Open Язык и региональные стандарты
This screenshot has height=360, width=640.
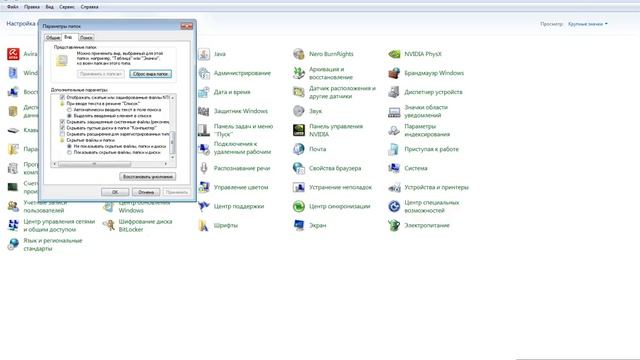coord(45,244)
